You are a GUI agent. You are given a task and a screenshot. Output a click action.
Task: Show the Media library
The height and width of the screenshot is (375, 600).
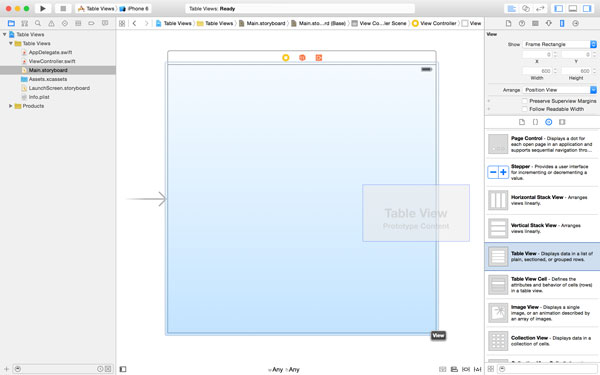click(x=562, y=122)
